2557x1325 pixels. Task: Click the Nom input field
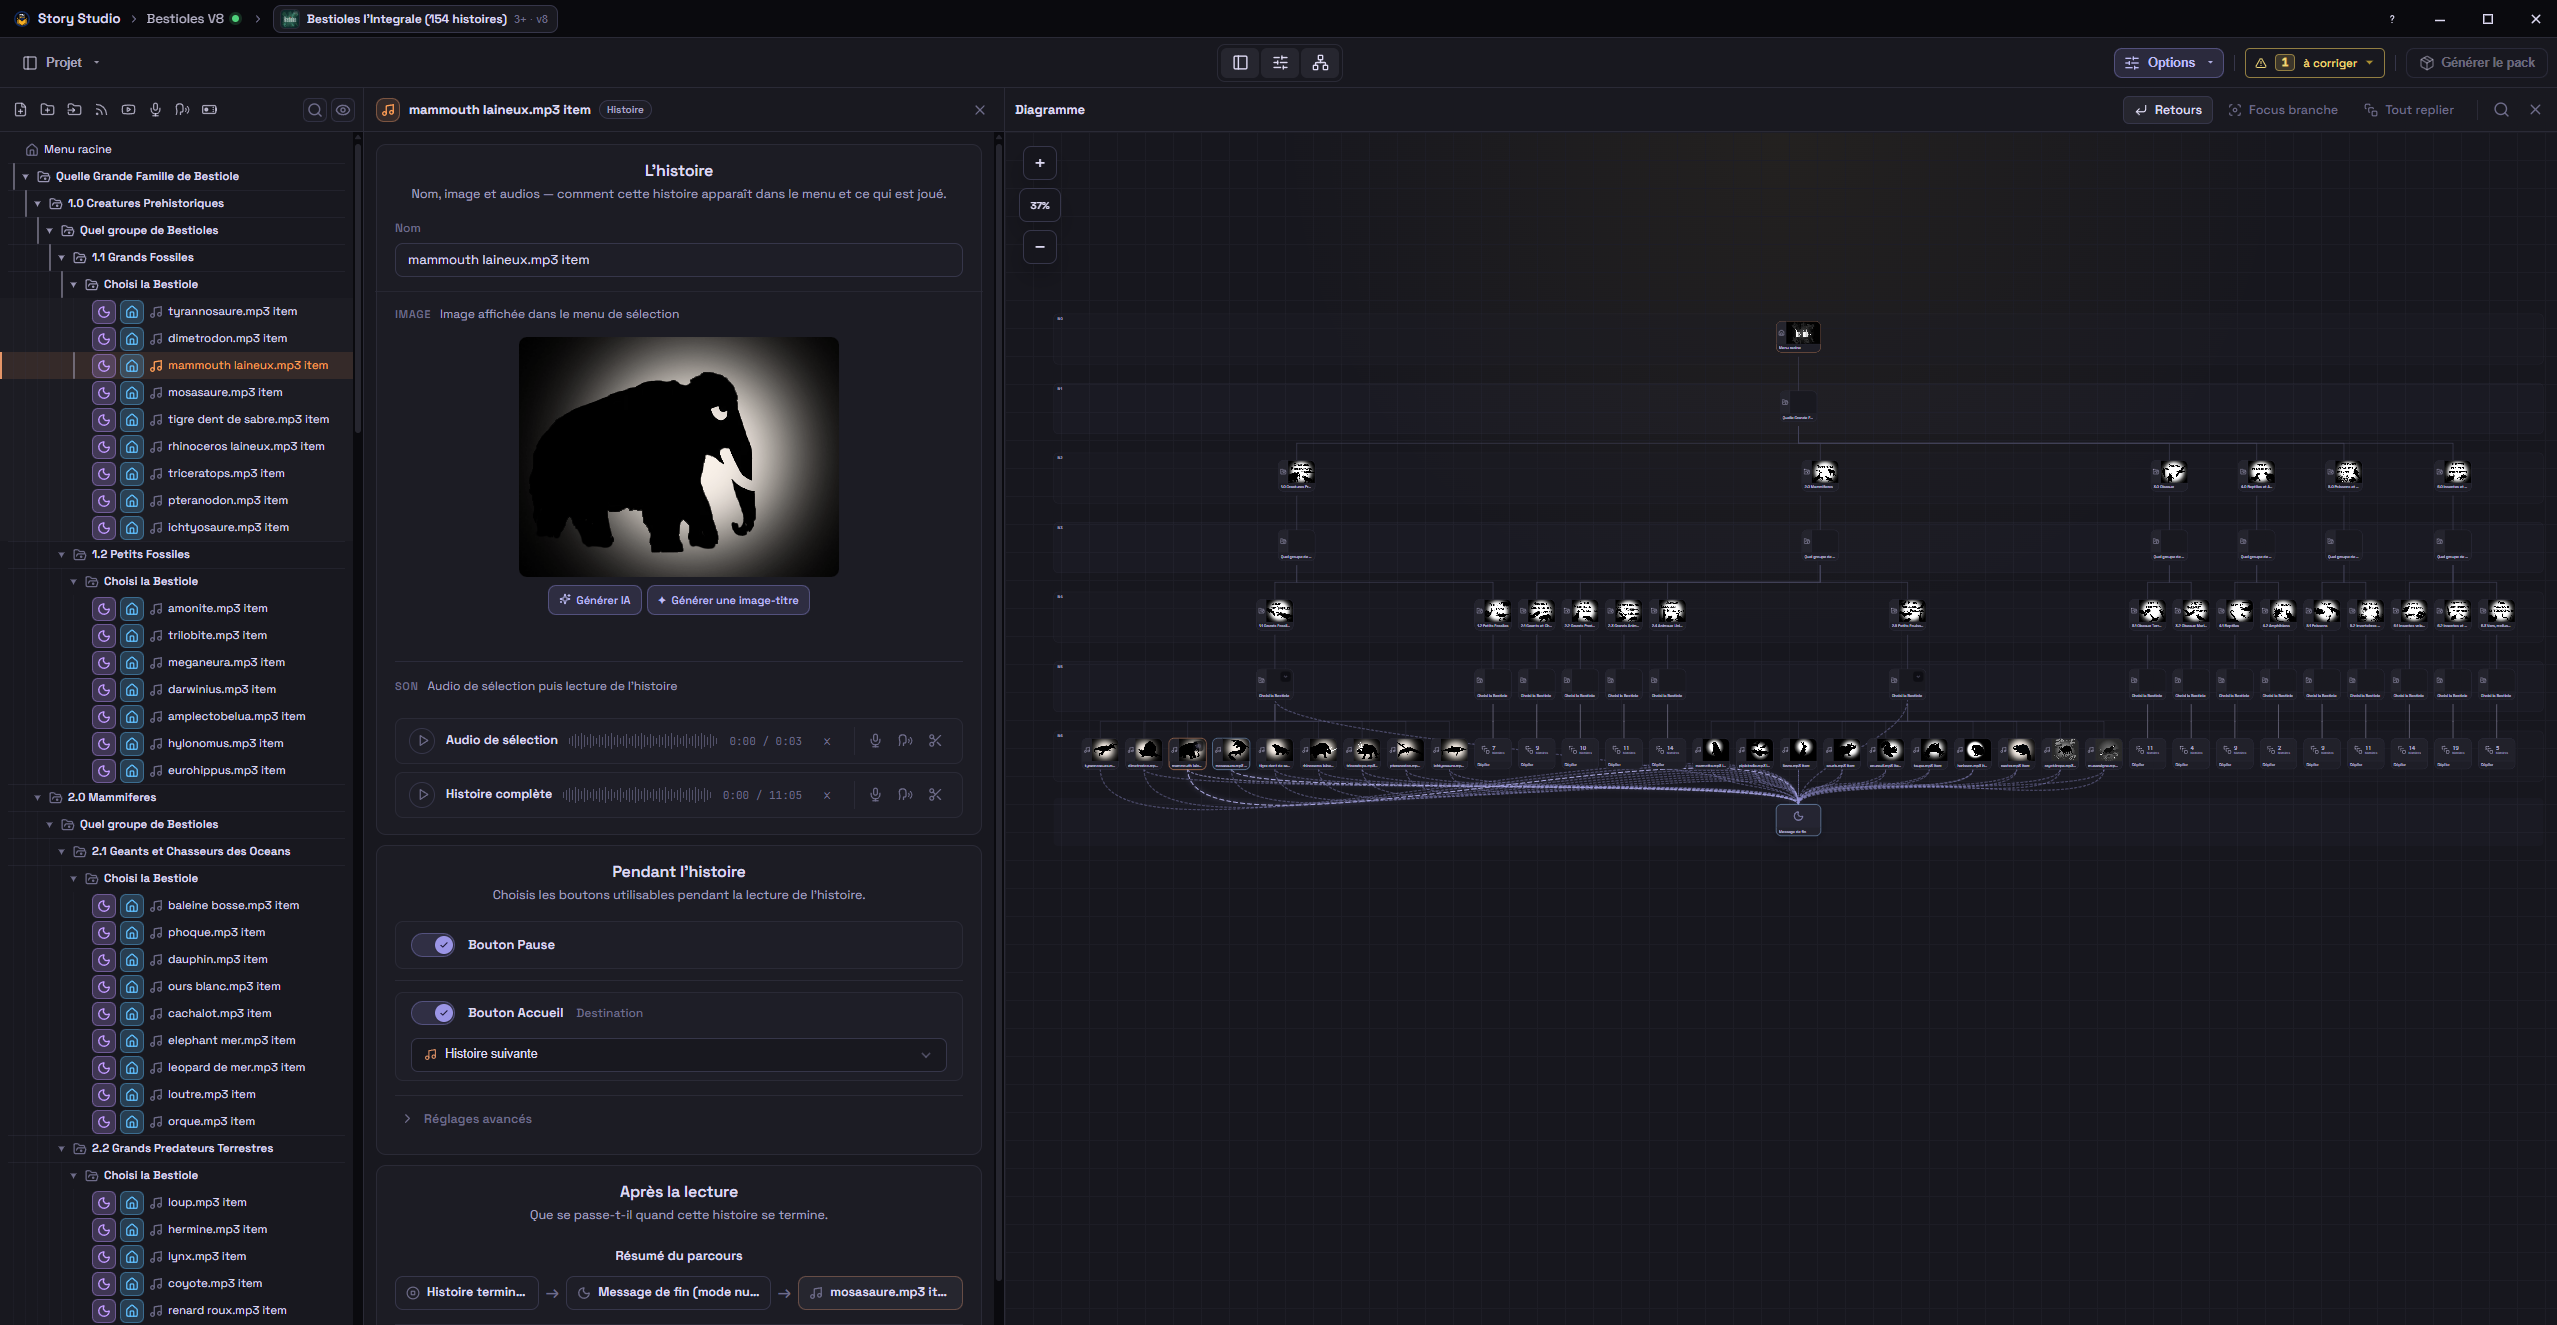pyautogui.click(x=679, y=260)
